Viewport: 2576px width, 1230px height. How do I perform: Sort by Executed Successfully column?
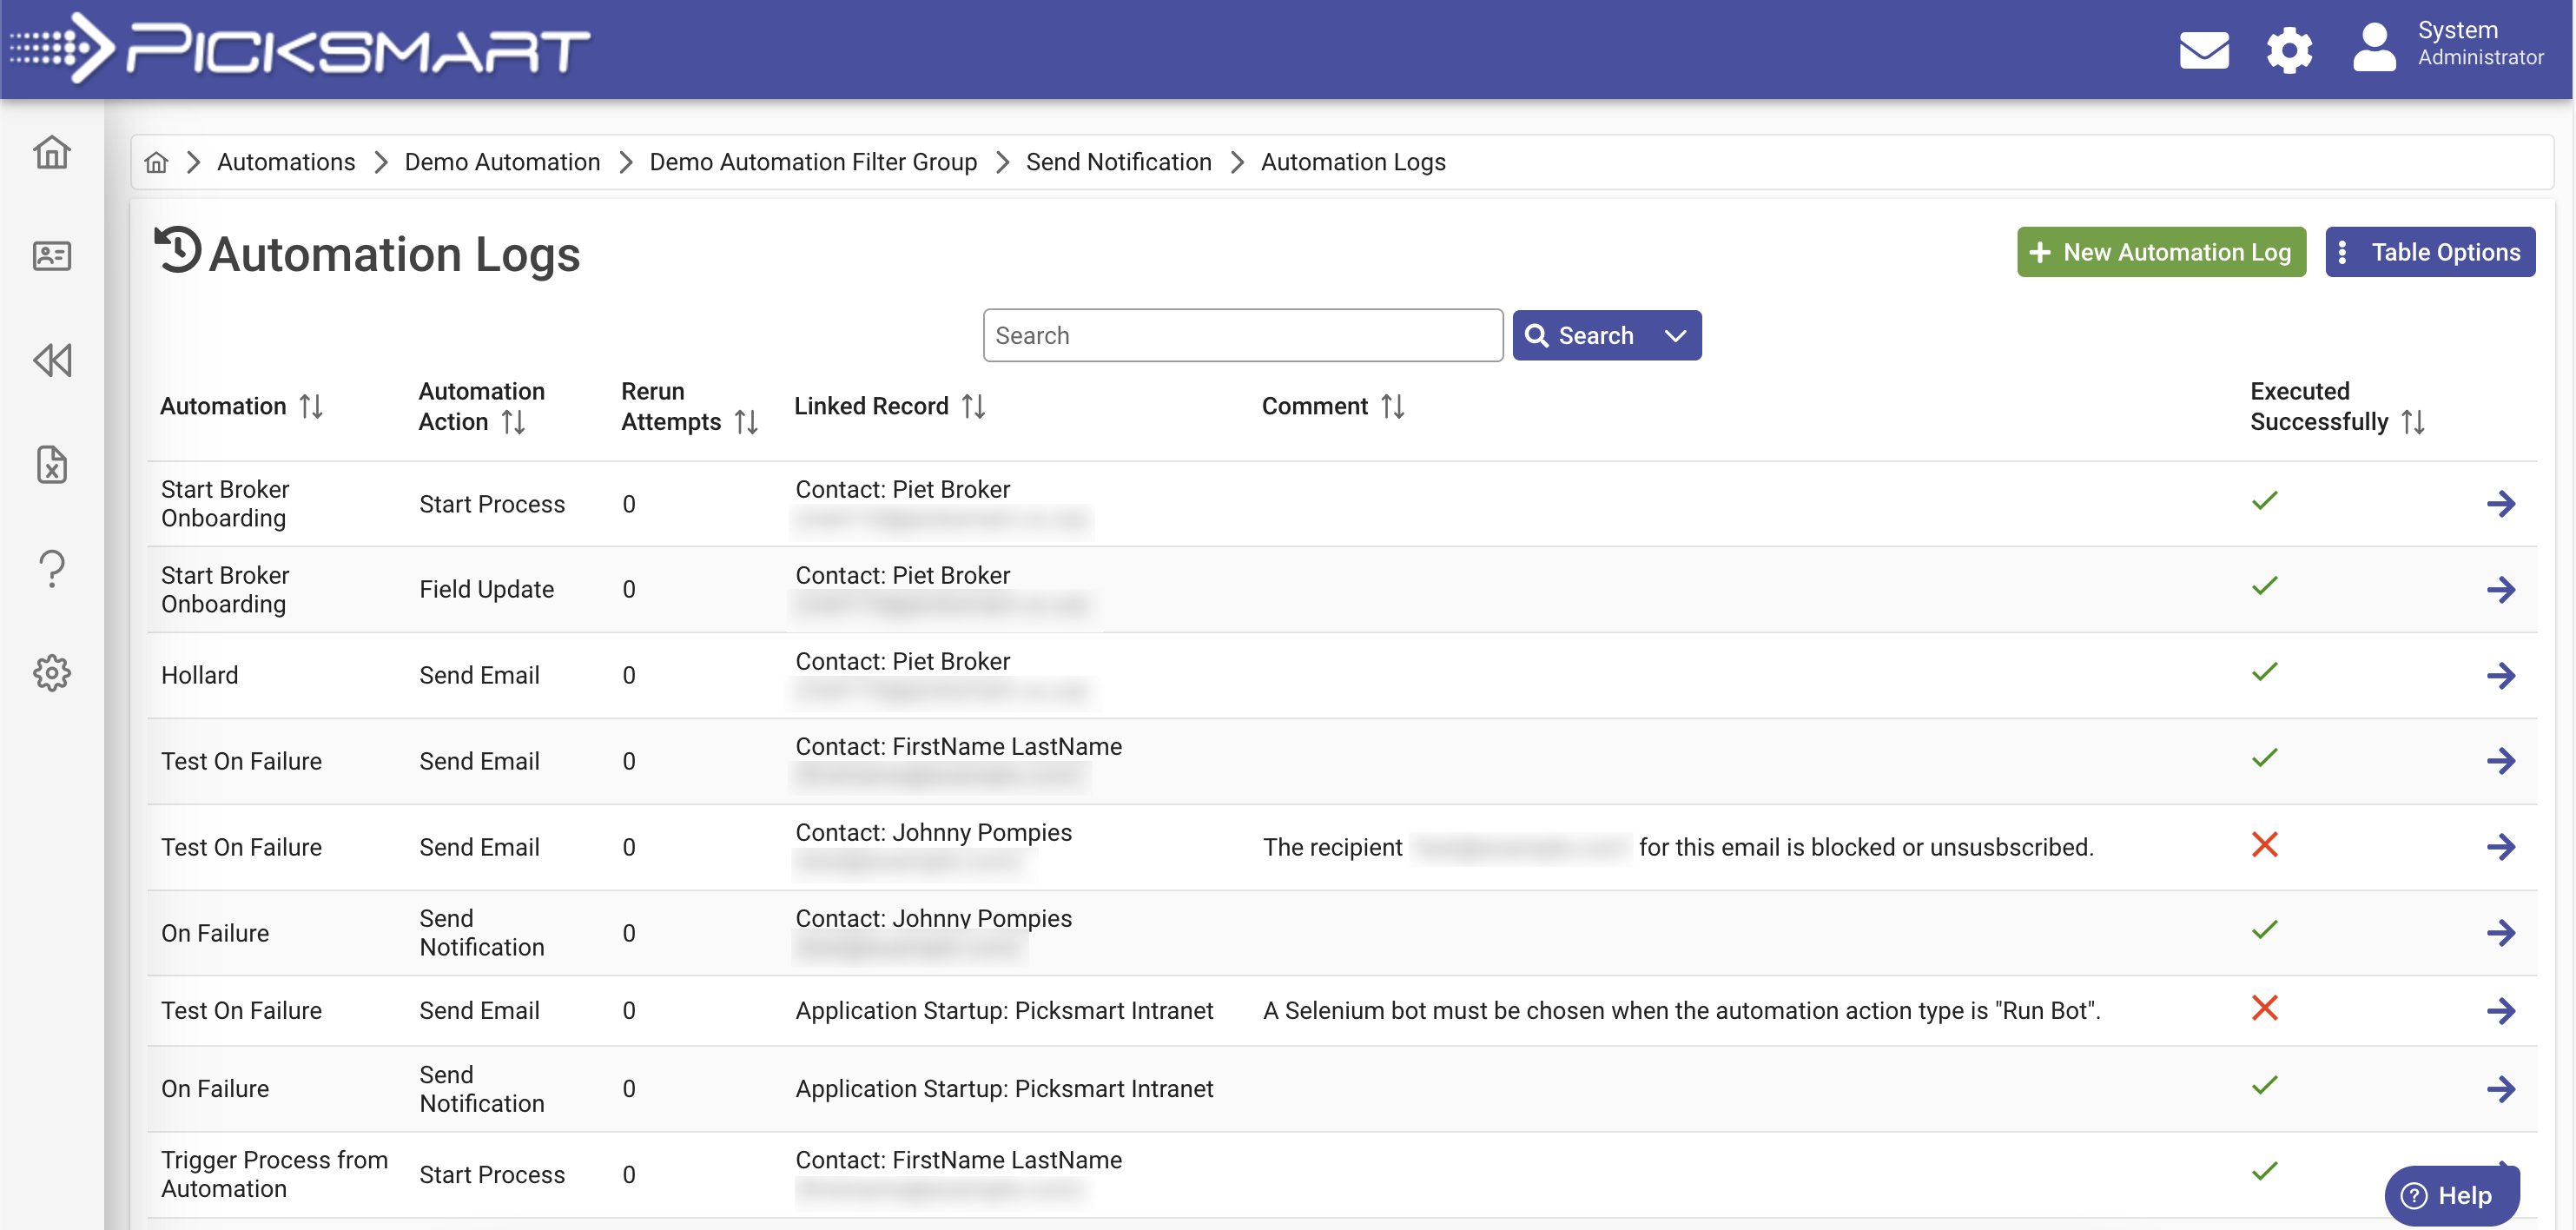pos(2412,422)
